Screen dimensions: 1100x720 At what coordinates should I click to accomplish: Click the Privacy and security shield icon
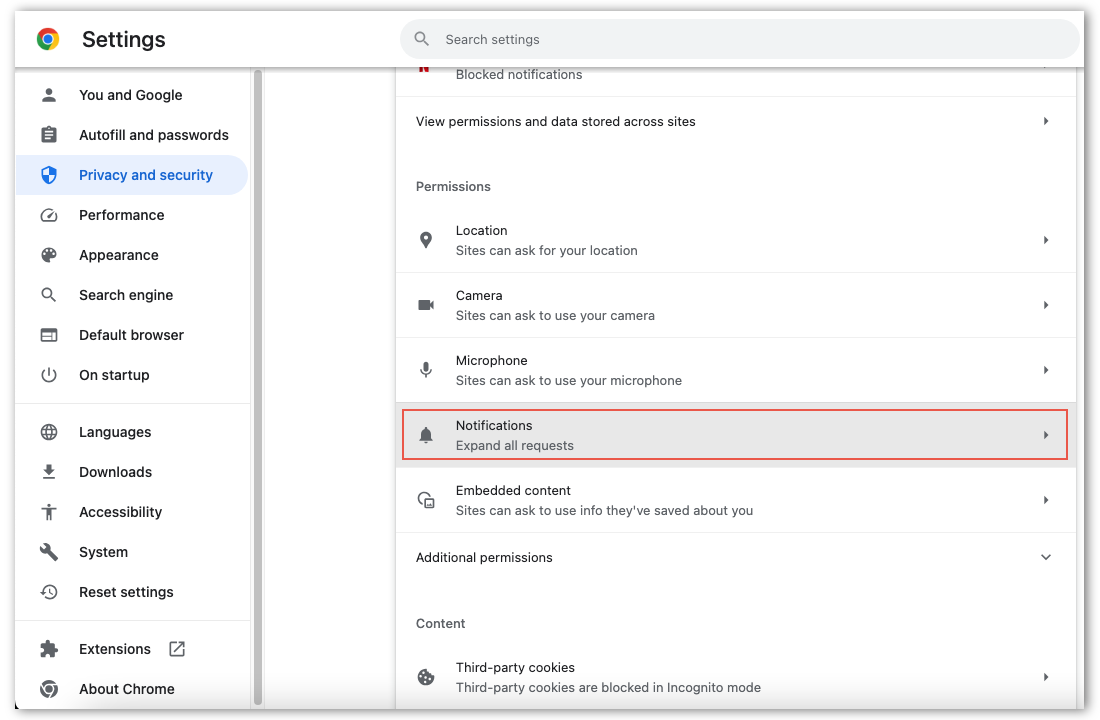[x=48, y=174]
